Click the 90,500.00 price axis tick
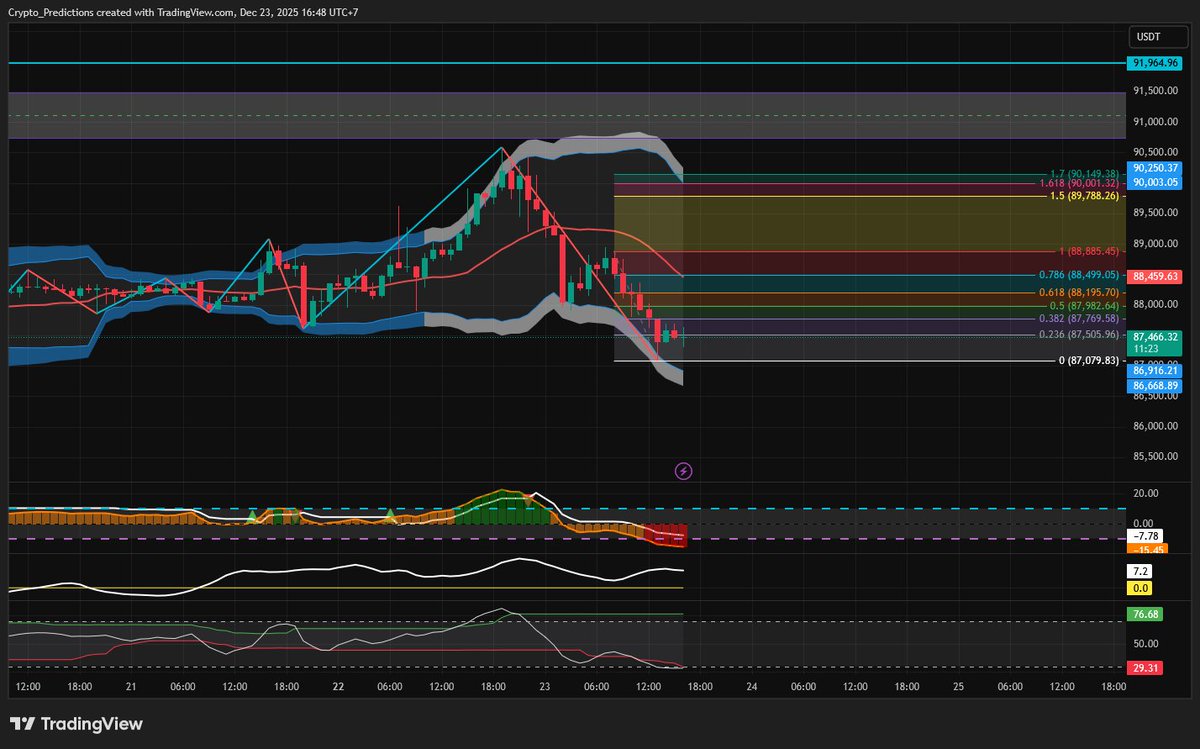The image size is (1200, 749). (x=1154, y=152)
